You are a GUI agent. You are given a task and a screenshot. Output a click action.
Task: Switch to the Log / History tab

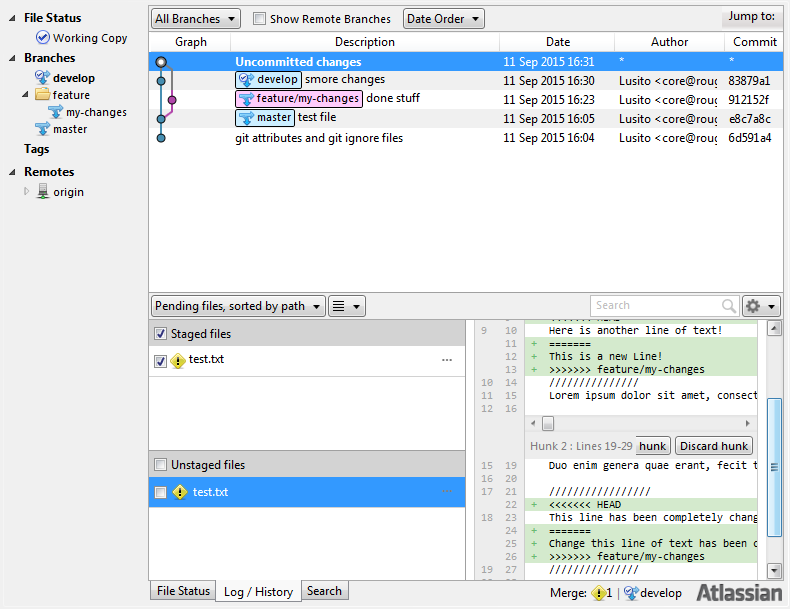point(258,592)
